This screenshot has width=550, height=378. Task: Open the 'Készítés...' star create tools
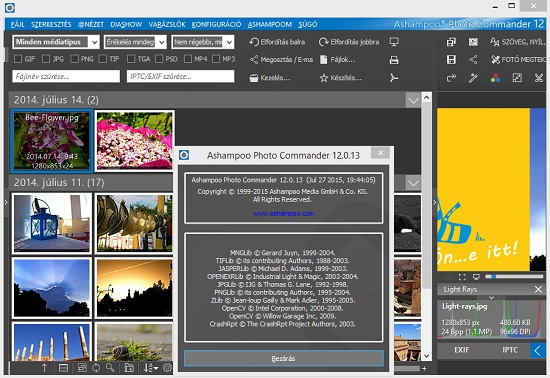340,78
